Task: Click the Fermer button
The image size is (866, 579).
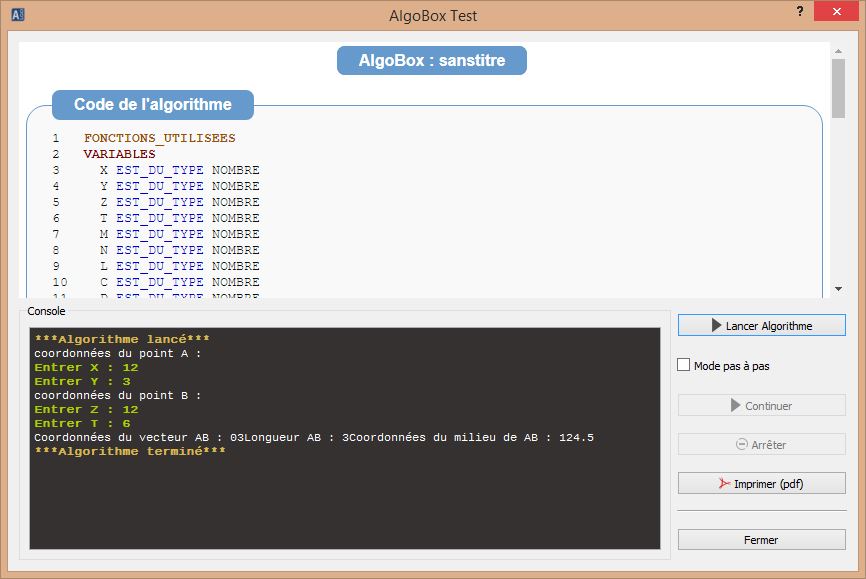Action: [x=762, y=540]
